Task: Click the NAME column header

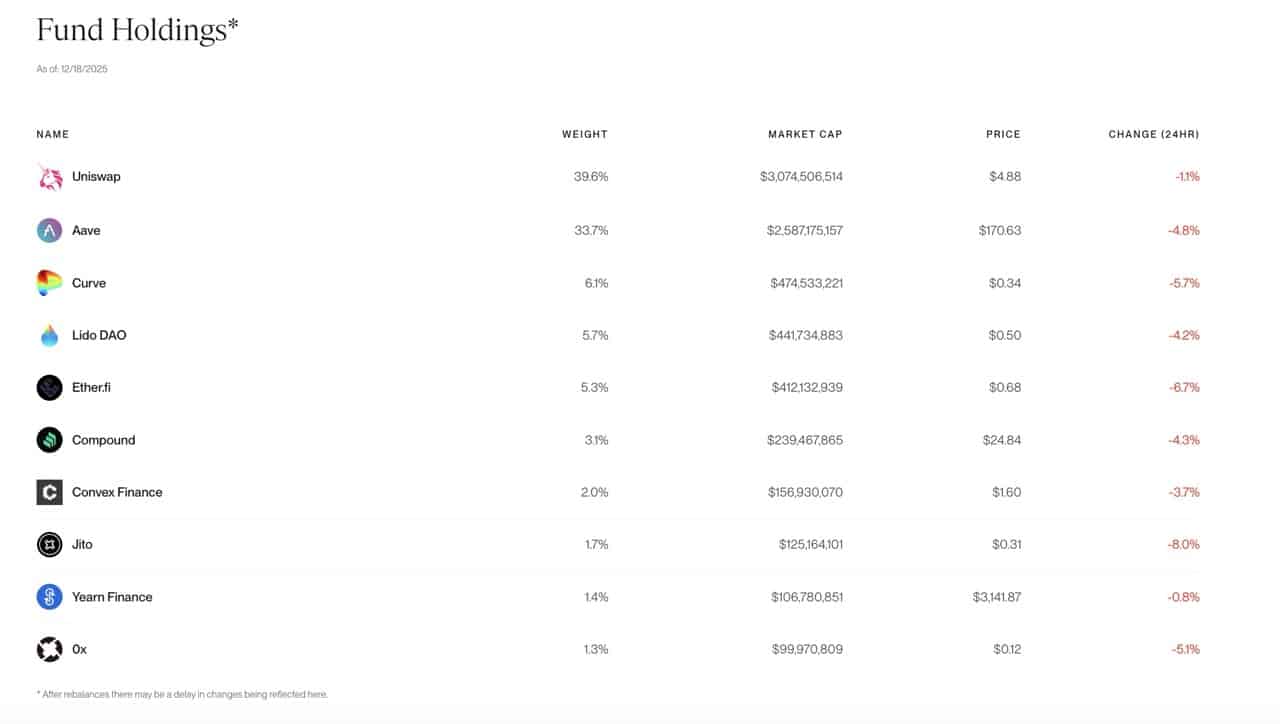Action: coord(52,134)
